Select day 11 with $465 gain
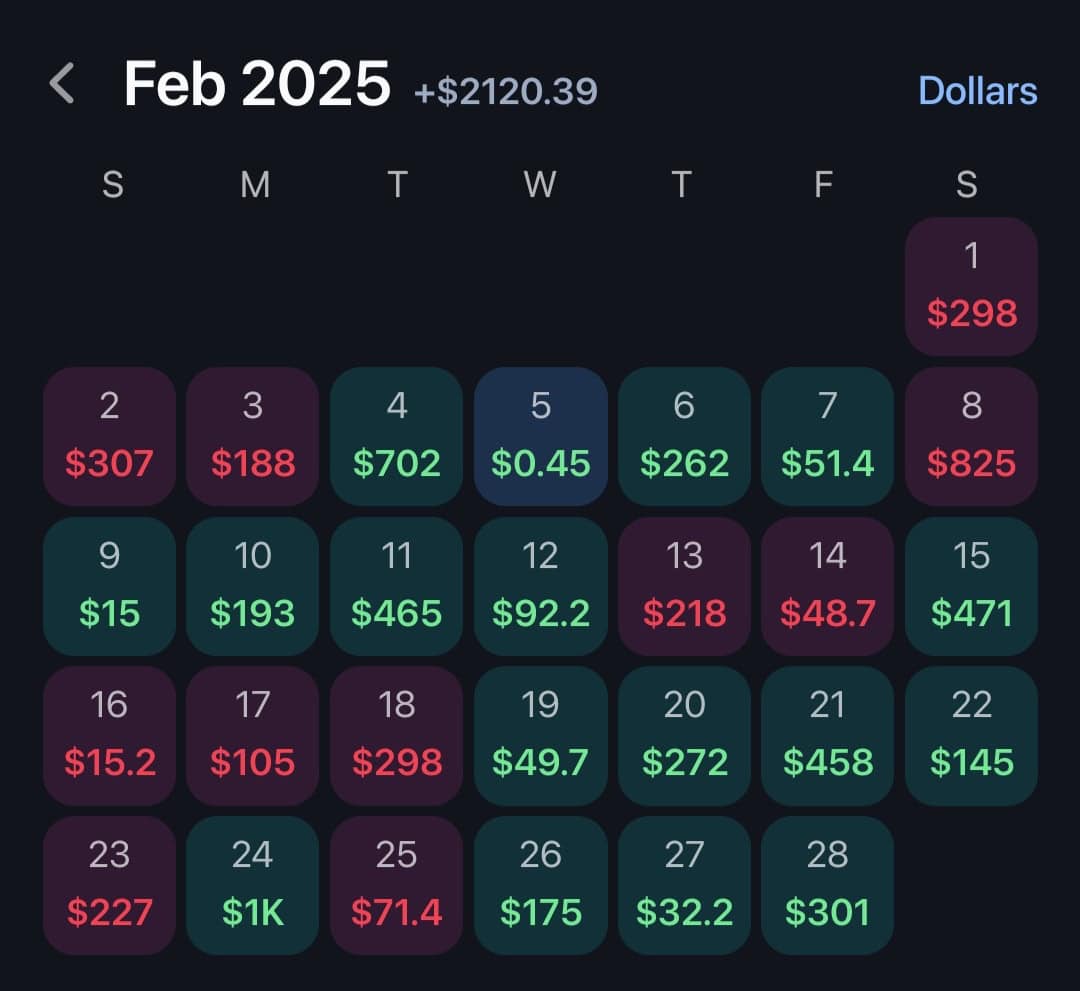Viewport: 1080px width, 991px height. [x=396, y=586]
